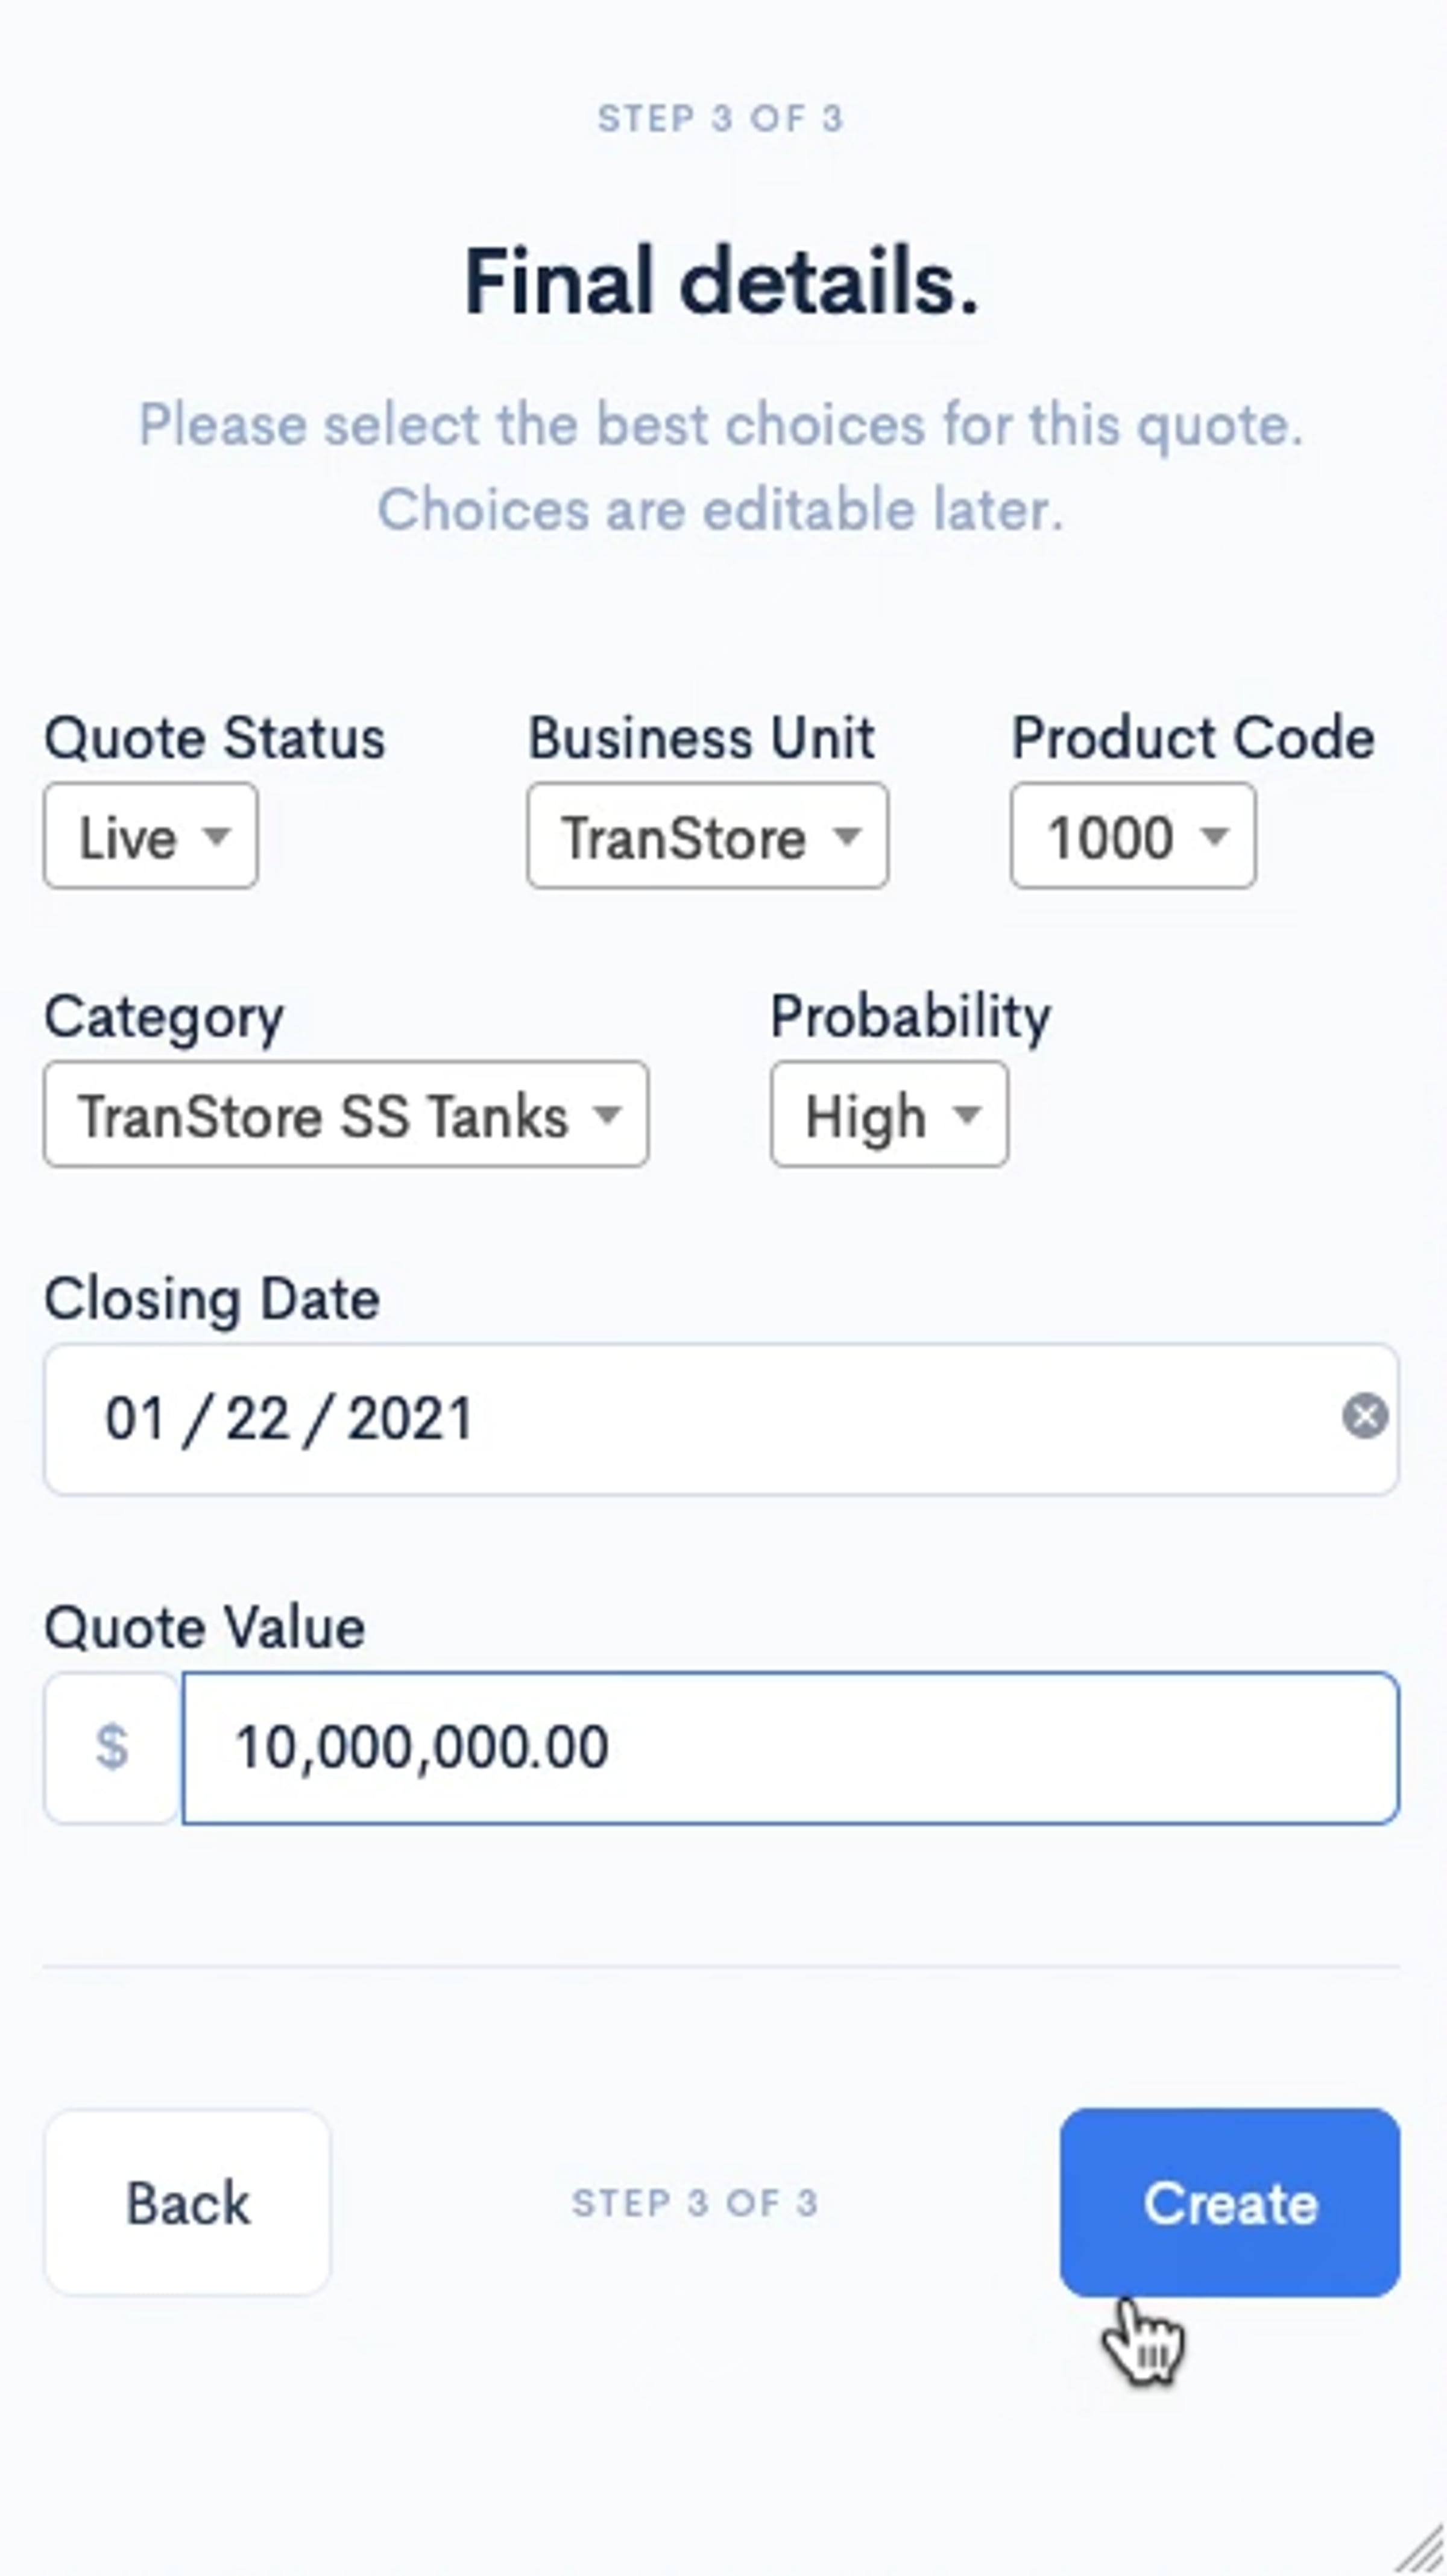
Task: Expand the Business Unit TranStore dropdown
Action: coord(707,836)
